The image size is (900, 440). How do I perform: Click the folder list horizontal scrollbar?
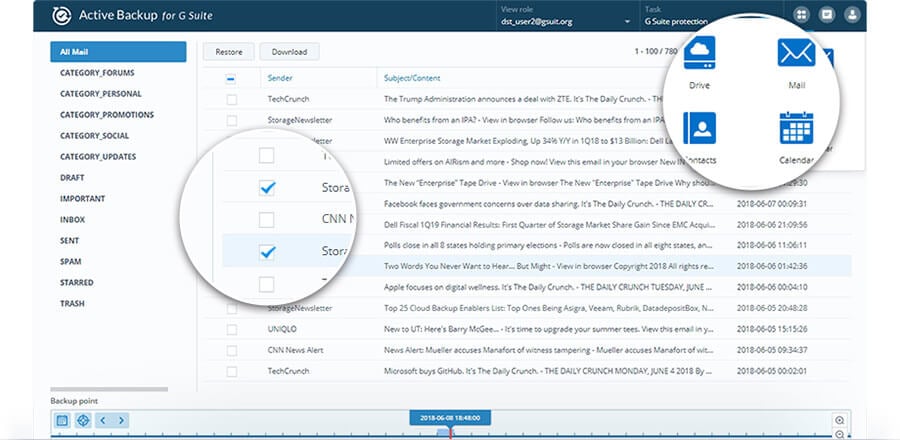click(109, 389)
